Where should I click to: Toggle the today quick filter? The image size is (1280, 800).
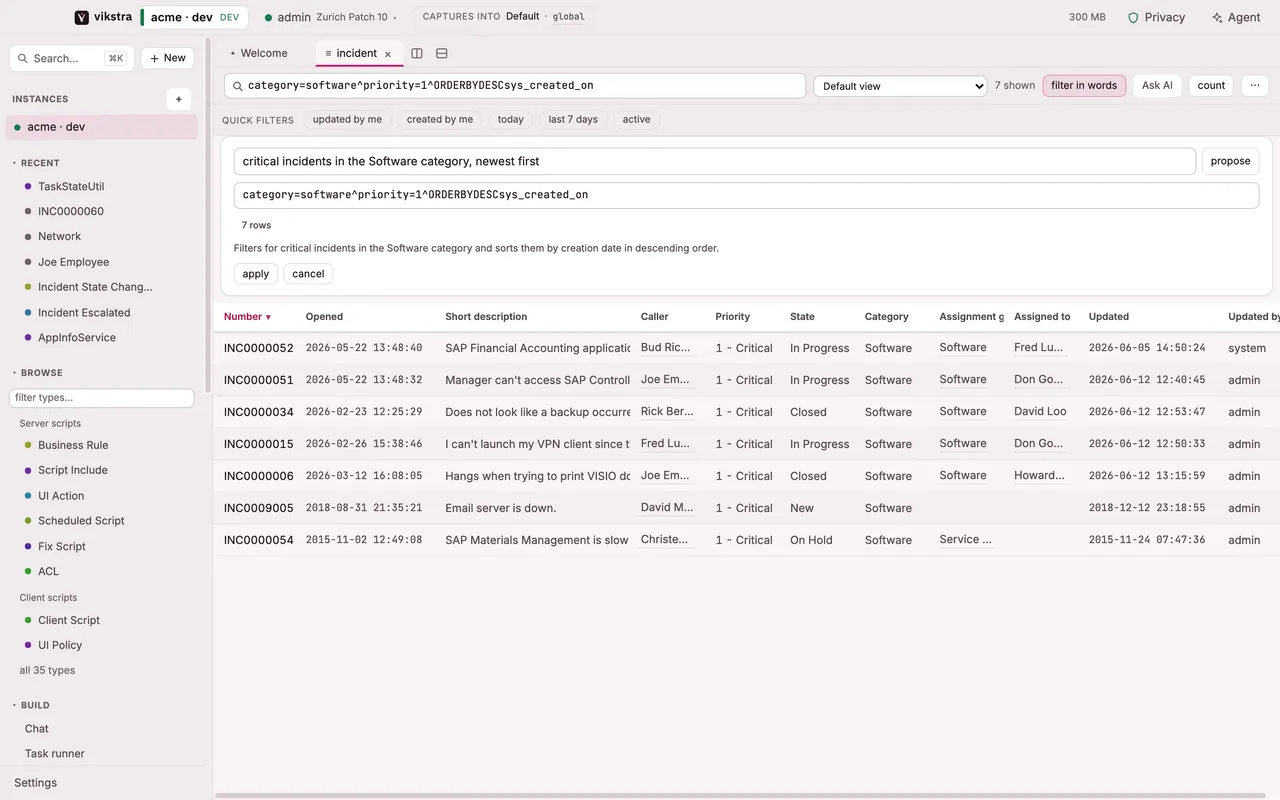tap(511, 119)
